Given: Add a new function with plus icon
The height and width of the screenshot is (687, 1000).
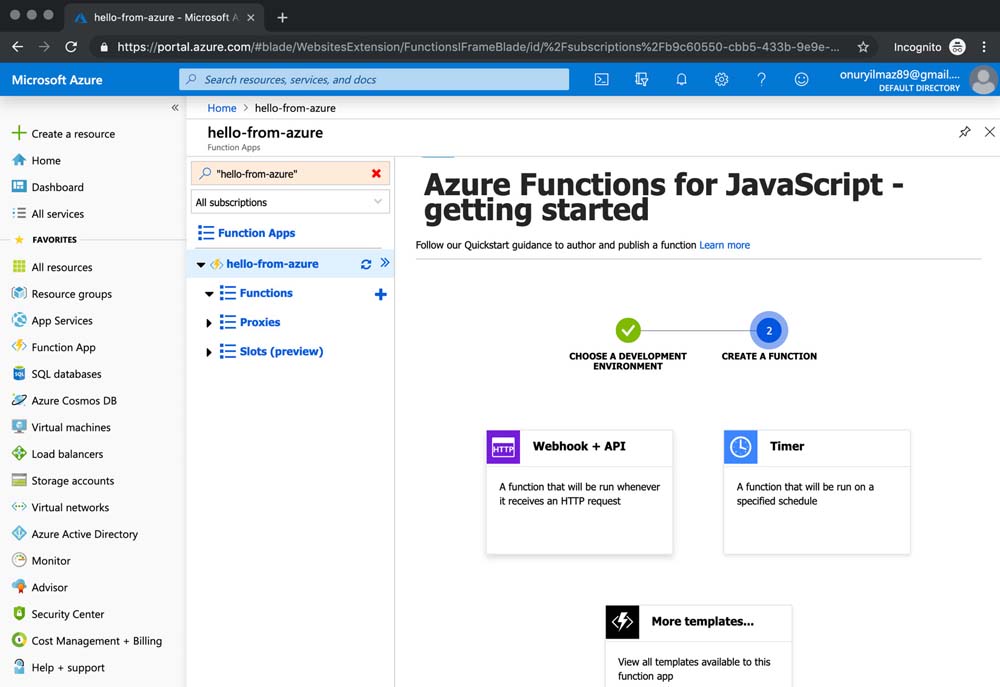Looking at the screenshot, I should pos(380,294).
